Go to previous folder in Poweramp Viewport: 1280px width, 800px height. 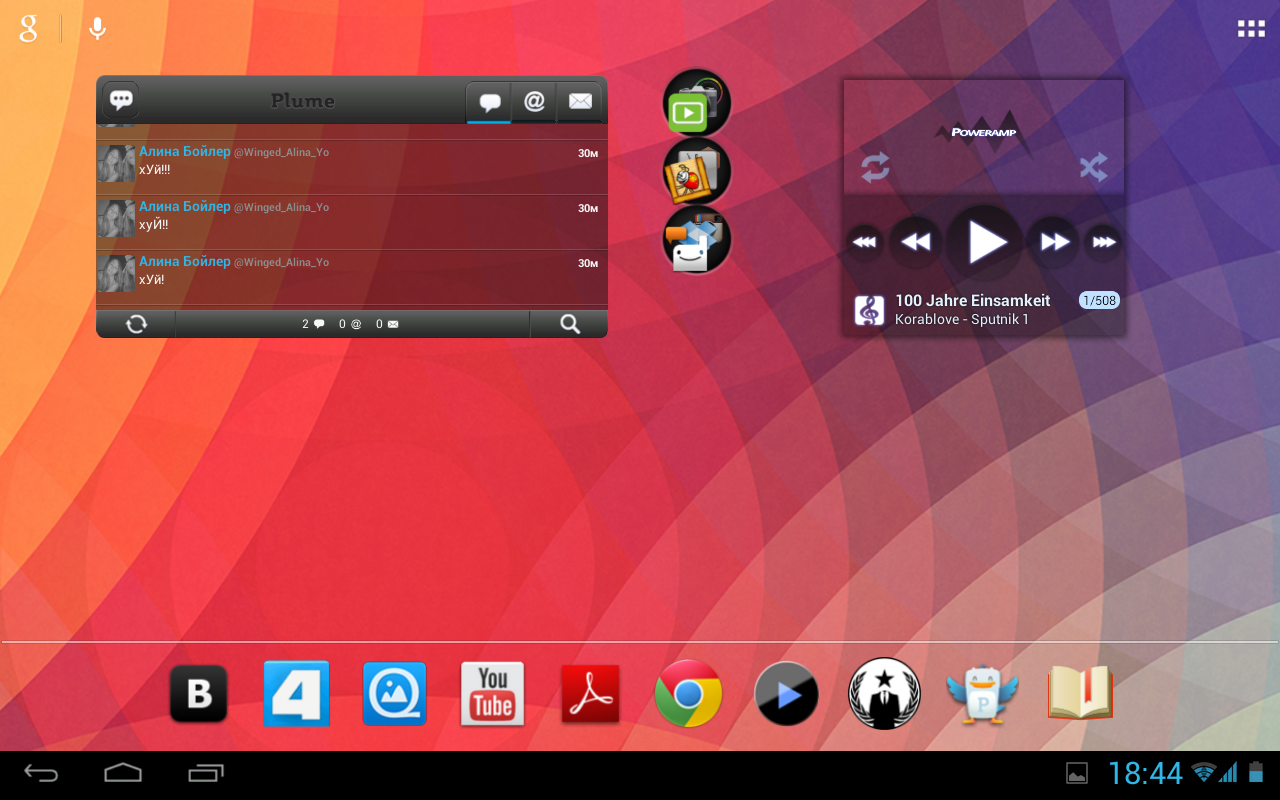[x=865, y=242]
